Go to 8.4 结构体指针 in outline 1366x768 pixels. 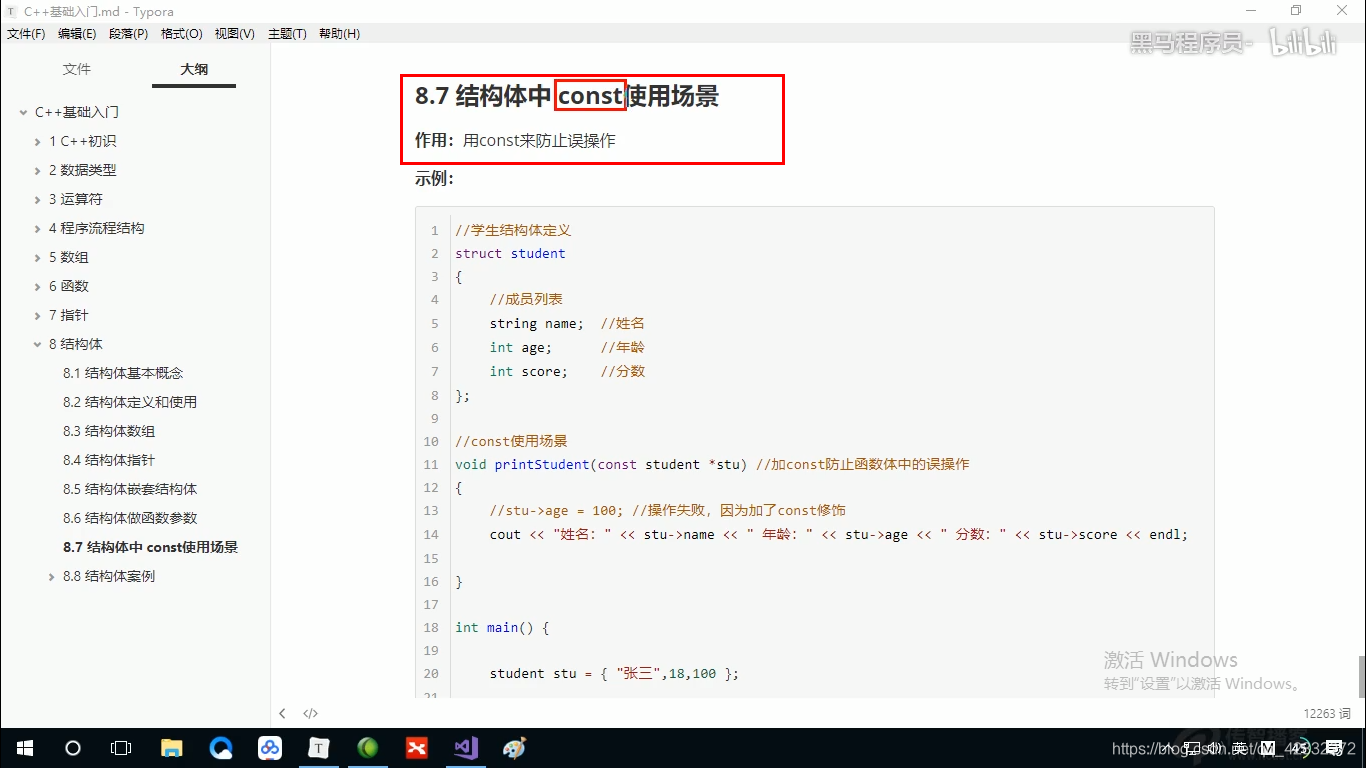coord(109,460)
